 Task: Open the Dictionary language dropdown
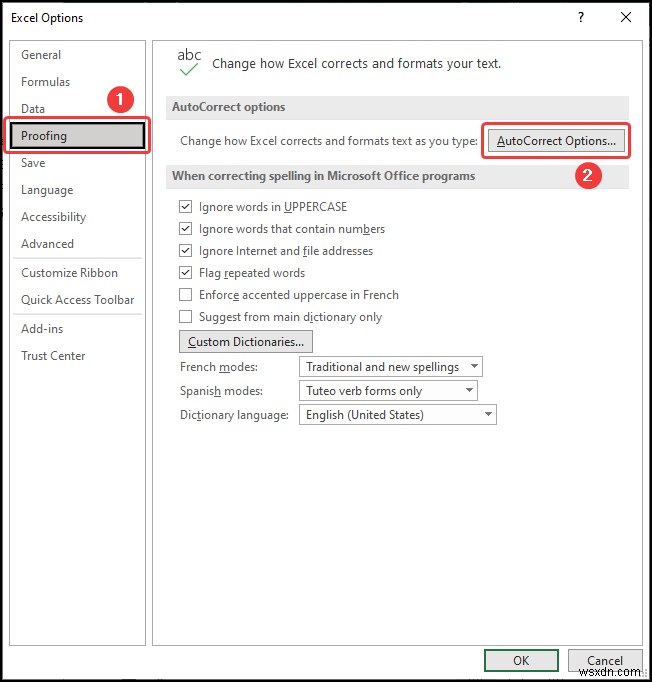click(x=398, y=415)
